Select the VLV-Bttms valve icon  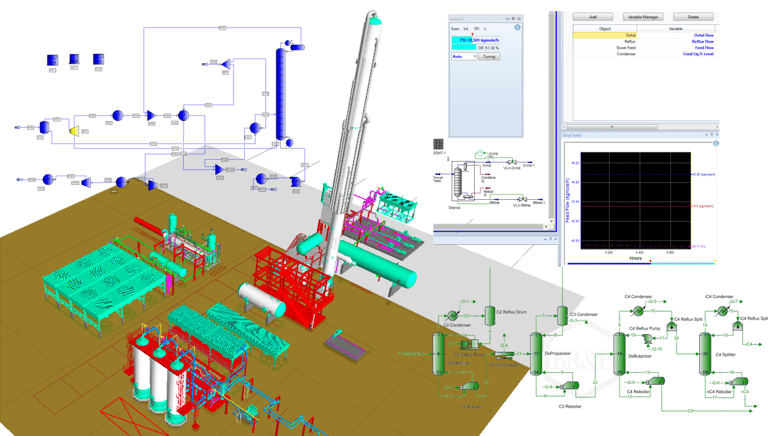tap(522, 199)
